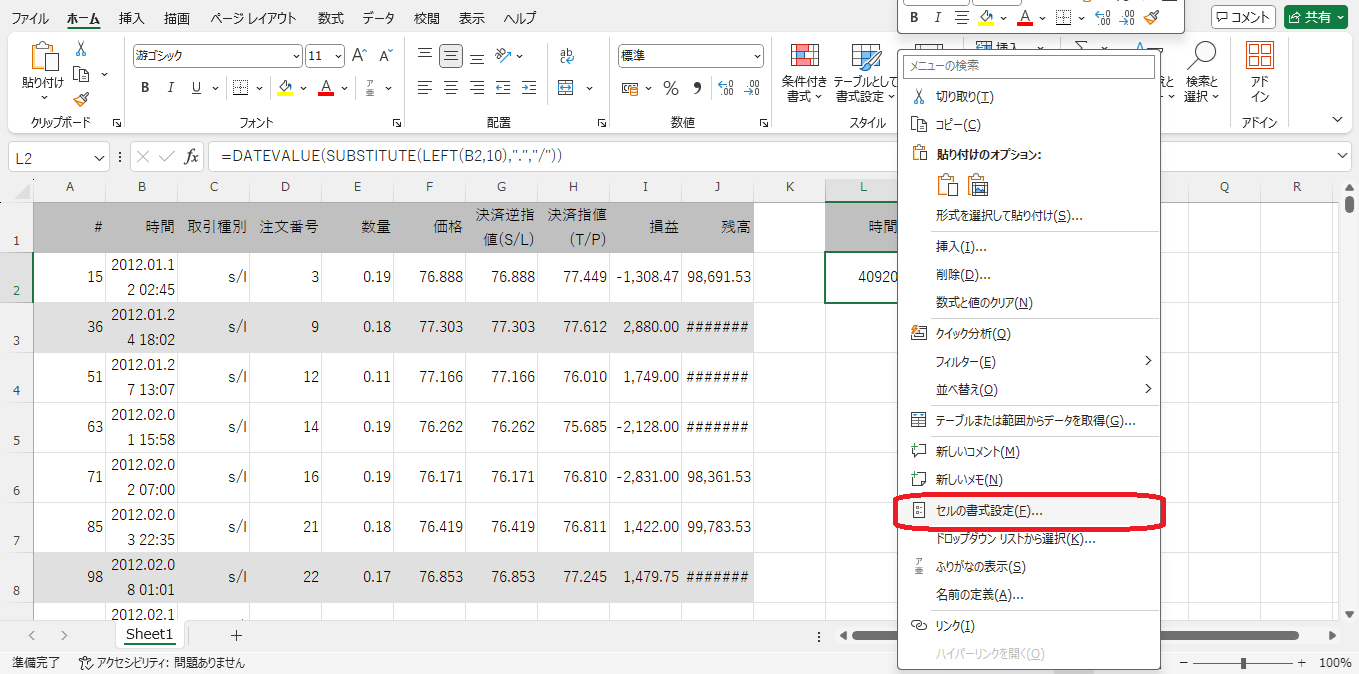Click the format painter in the mini toolbar
The image size is (1359, 674).
pyautogui.click(x=1151, y=17)
